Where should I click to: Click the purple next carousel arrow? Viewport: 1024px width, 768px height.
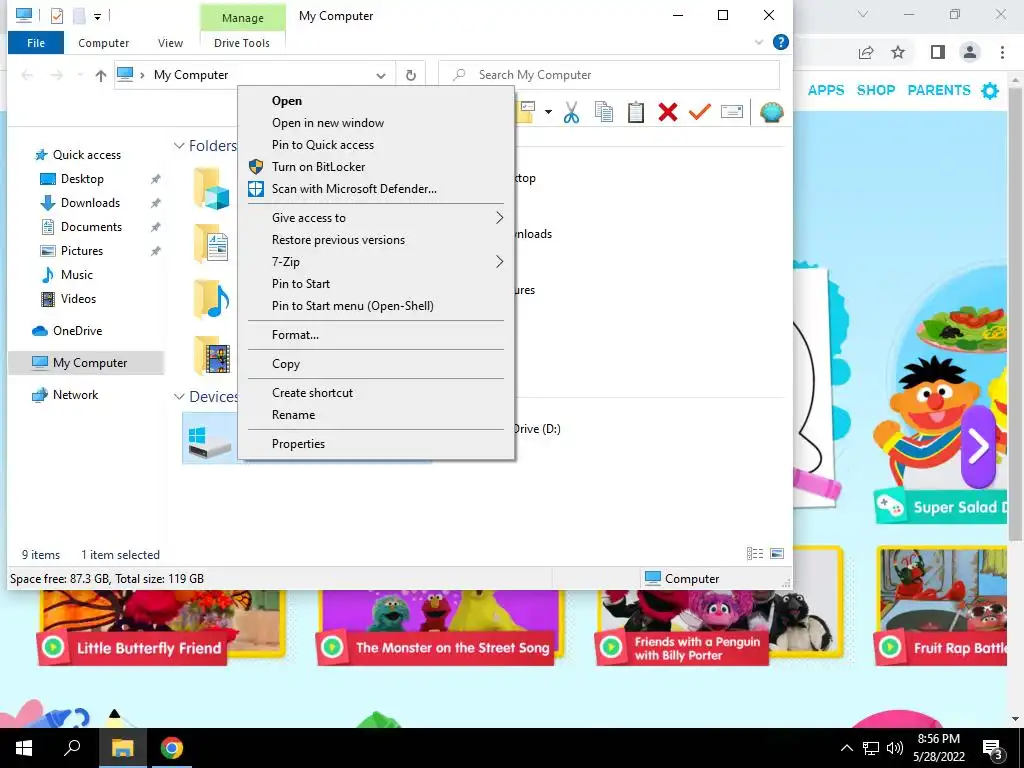(x=978, y=447)
